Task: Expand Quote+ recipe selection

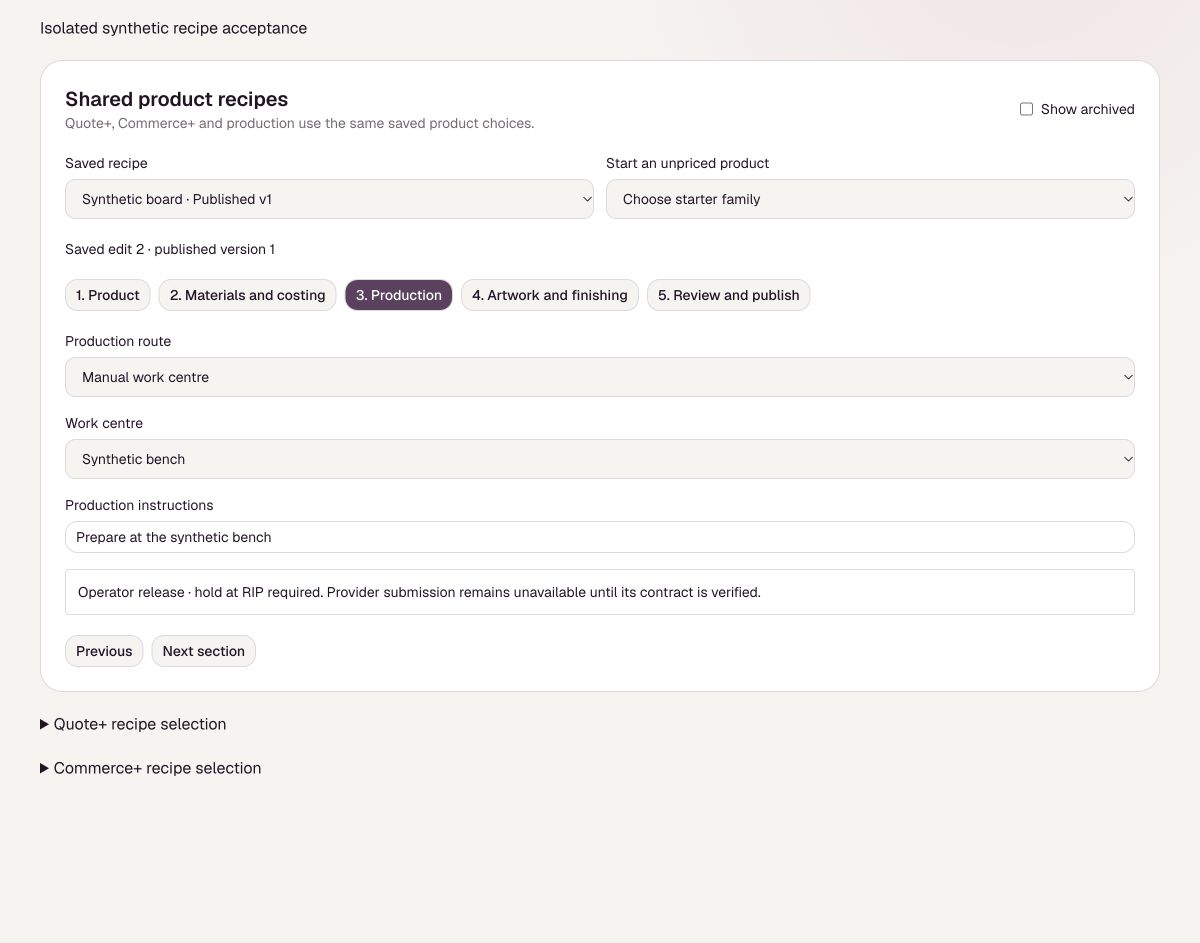Action: pos(133,724)
